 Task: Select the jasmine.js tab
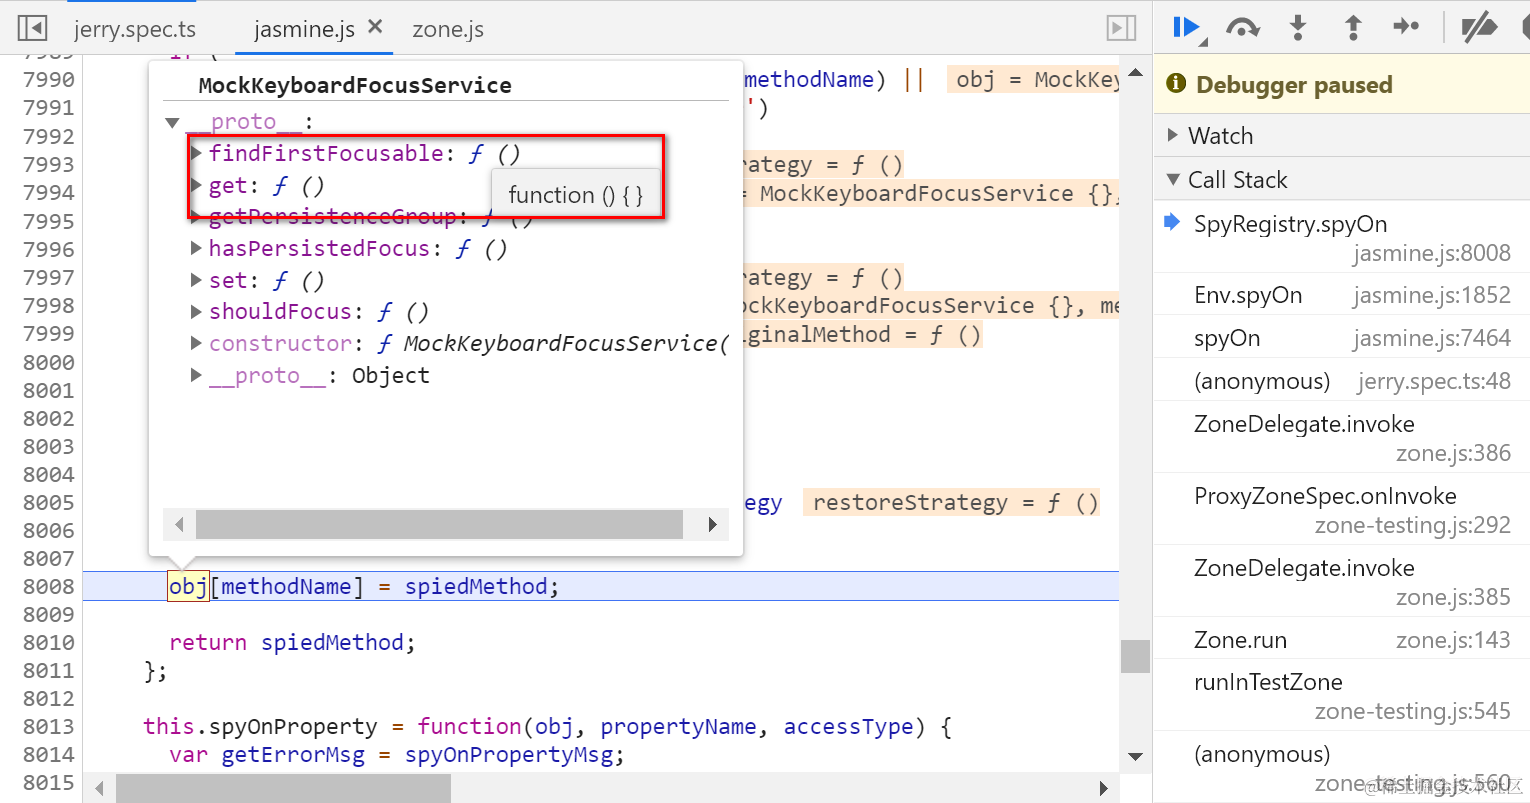(x=304, y=29)
